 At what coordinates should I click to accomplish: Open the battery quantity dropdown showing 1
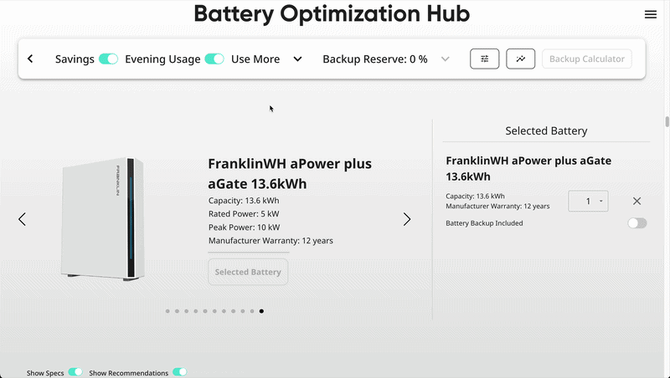coord(588,201)
